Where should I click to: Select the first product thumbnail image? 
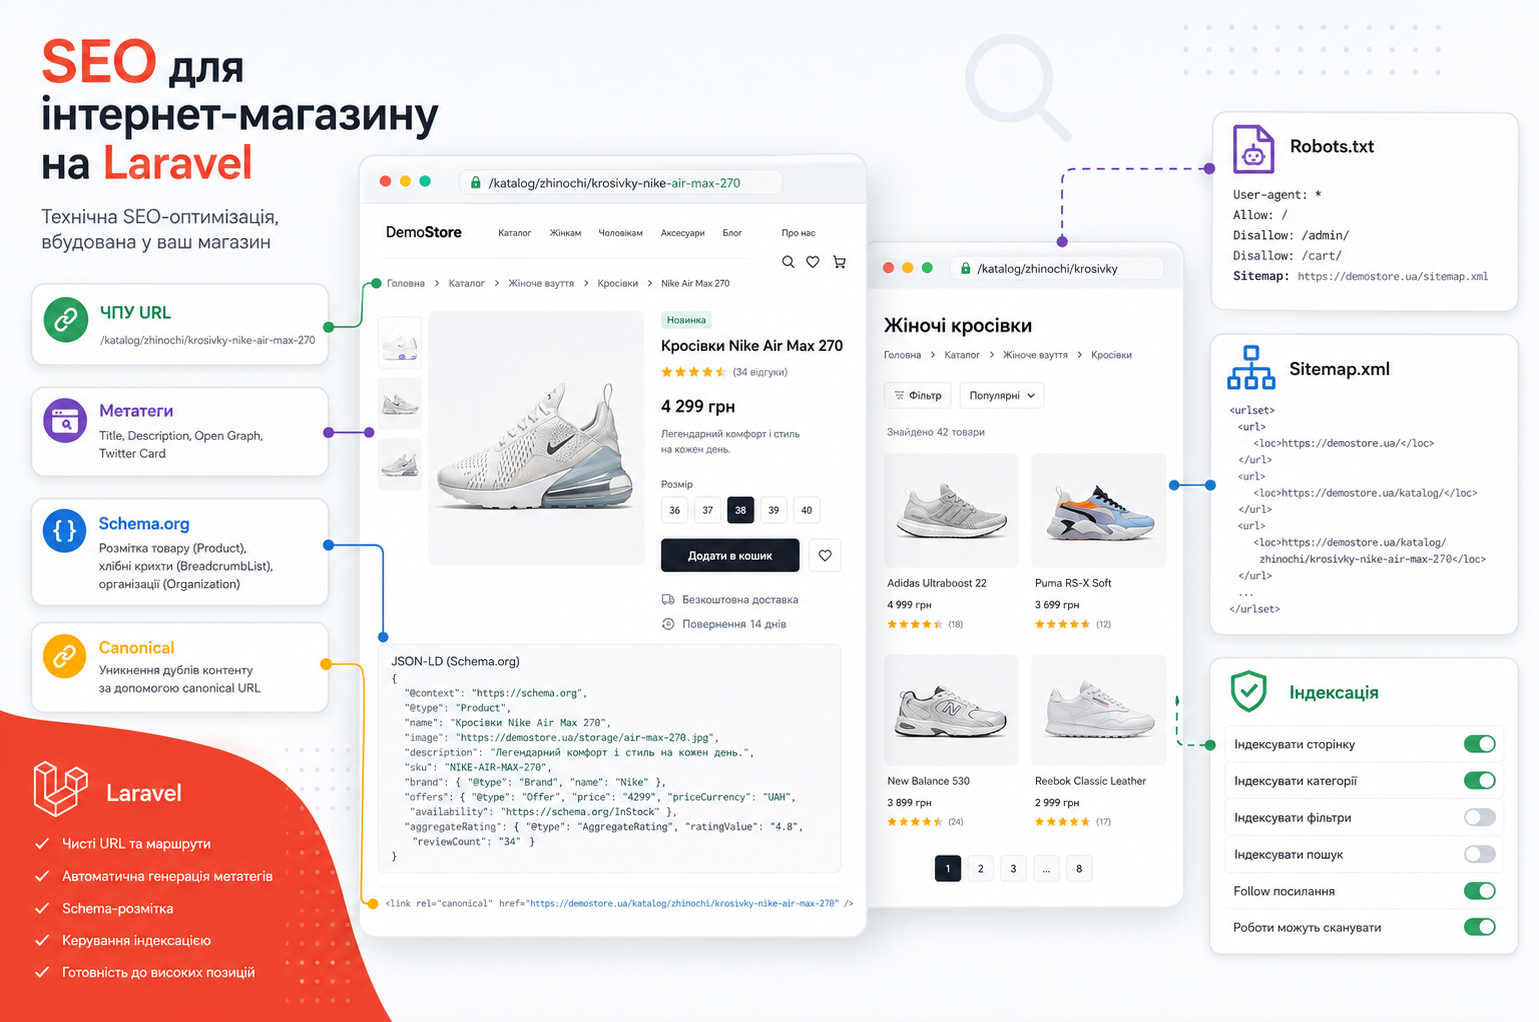pyautogui.click(x=400, y=343)
